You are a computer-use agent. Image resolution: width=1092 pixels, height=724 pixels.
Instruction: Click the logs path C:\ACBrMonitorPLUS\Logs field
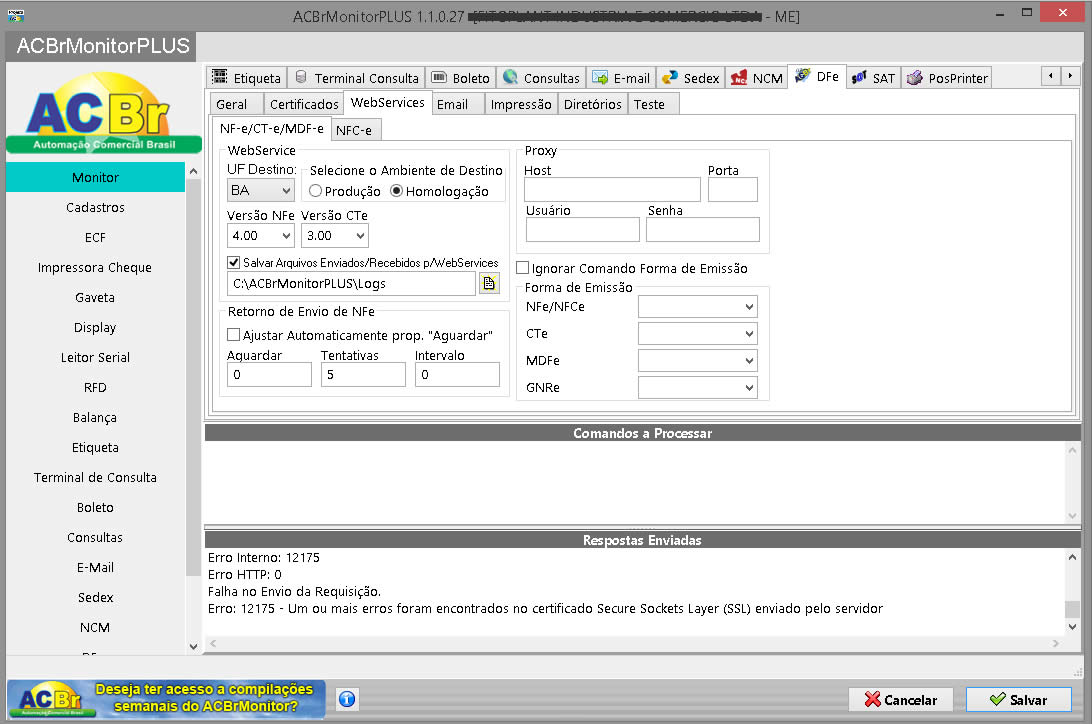coord(352,283)
